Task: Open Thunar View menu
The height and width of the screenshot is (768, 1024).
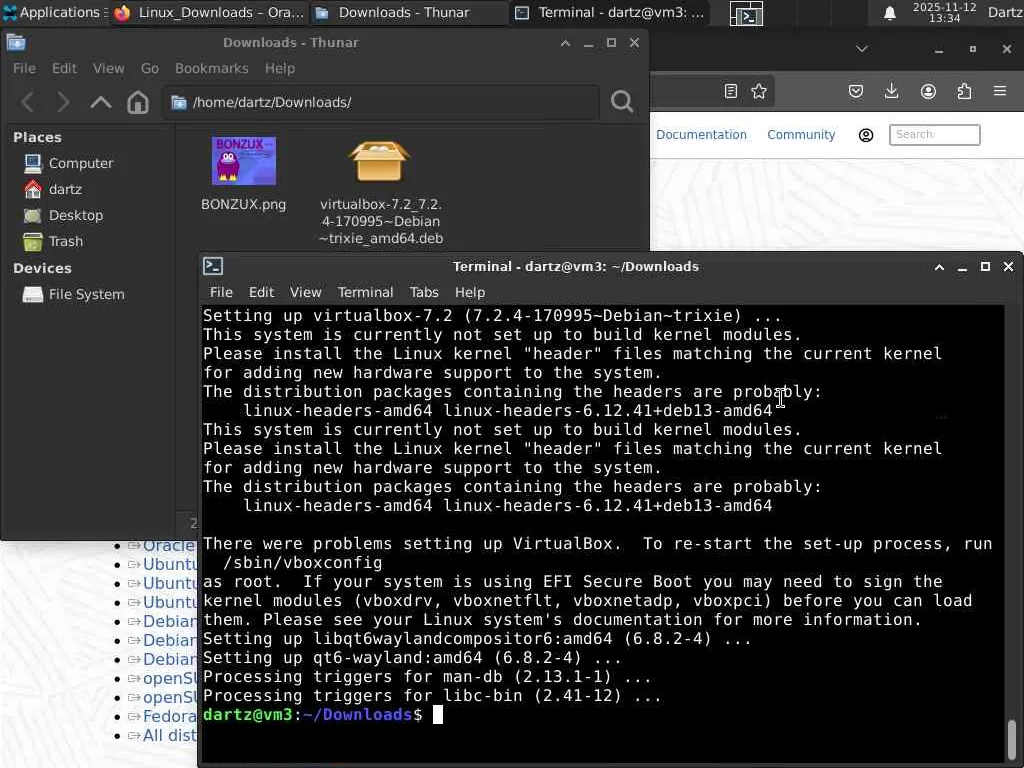Action: point(108,69)
